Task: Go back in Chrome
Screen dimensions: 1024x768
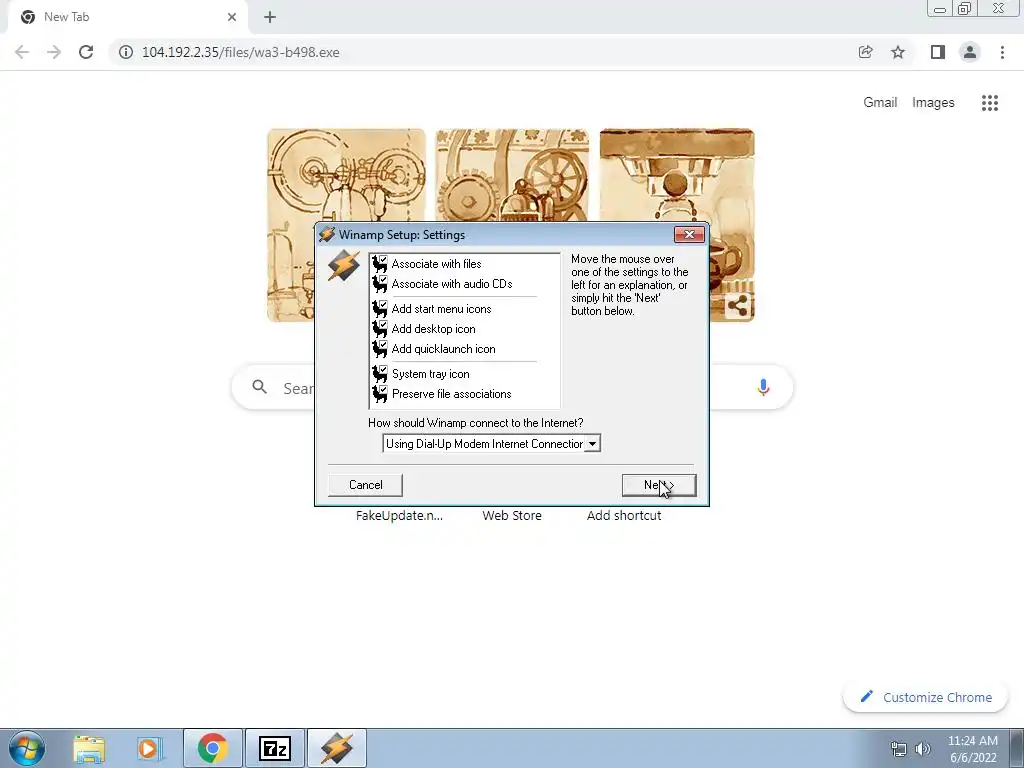Action: (x=22, y=52)
